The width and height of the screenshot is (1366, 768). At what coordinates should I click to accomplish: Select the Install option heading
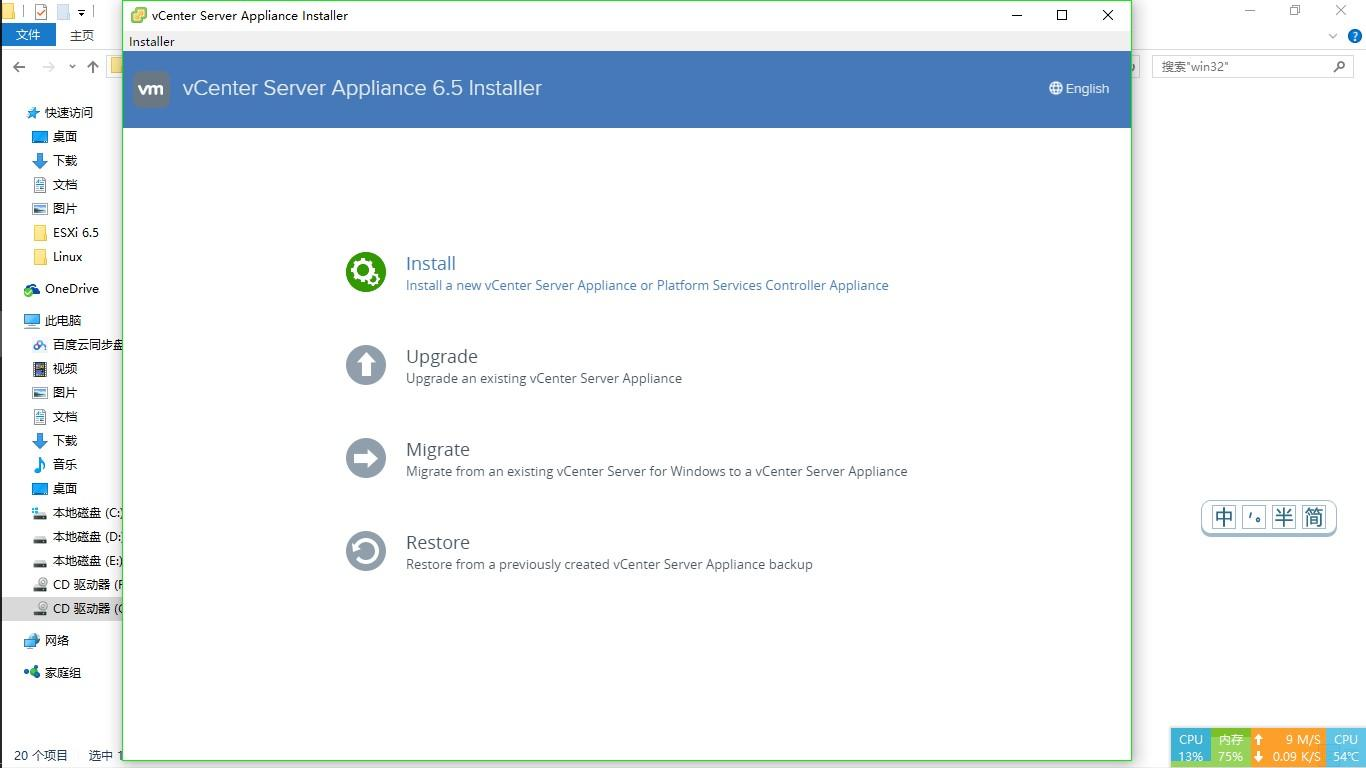(431, 263)
